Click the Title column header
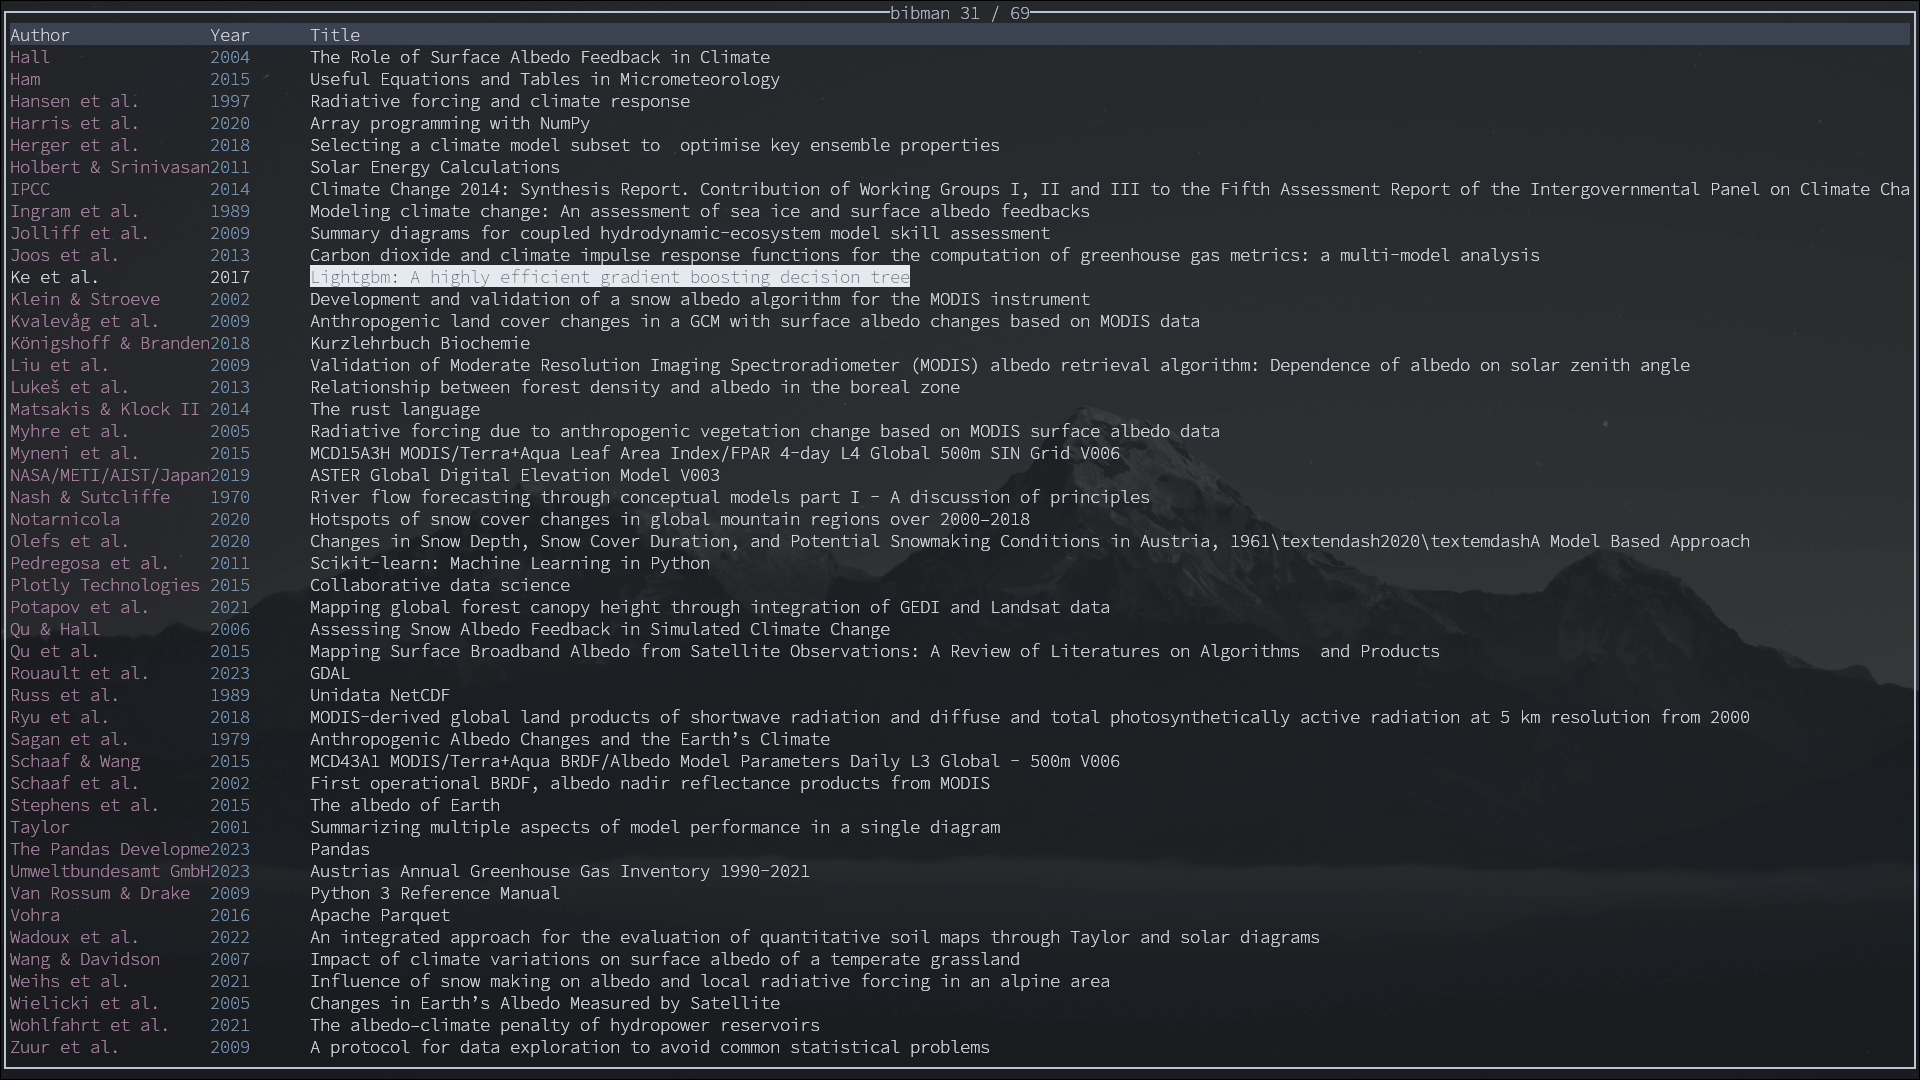The image size is (1920, 1080). [334, 35]
